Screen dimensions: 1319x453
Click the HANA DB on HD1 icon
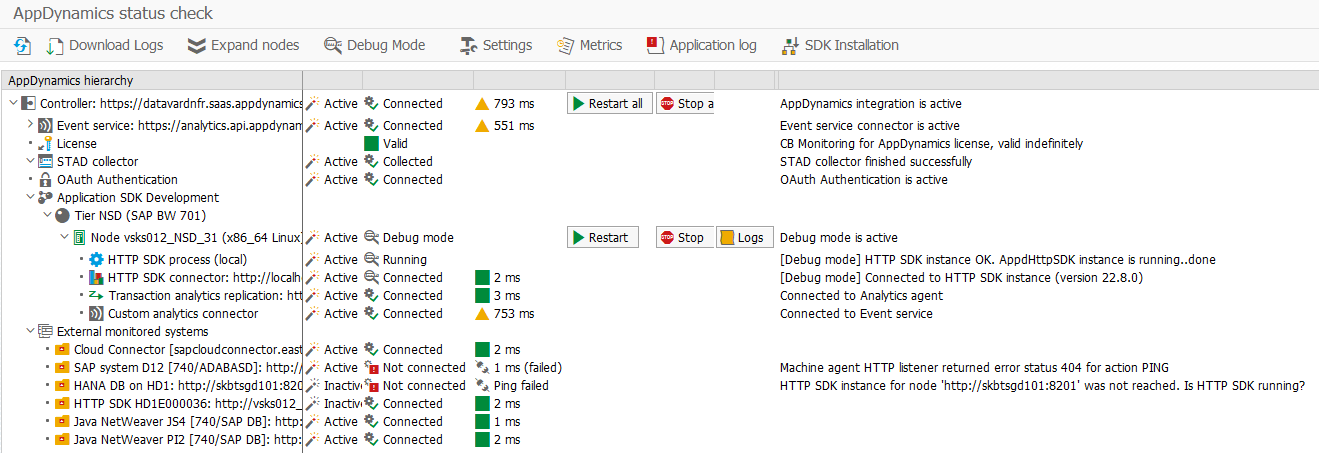[x=62, y=385]
